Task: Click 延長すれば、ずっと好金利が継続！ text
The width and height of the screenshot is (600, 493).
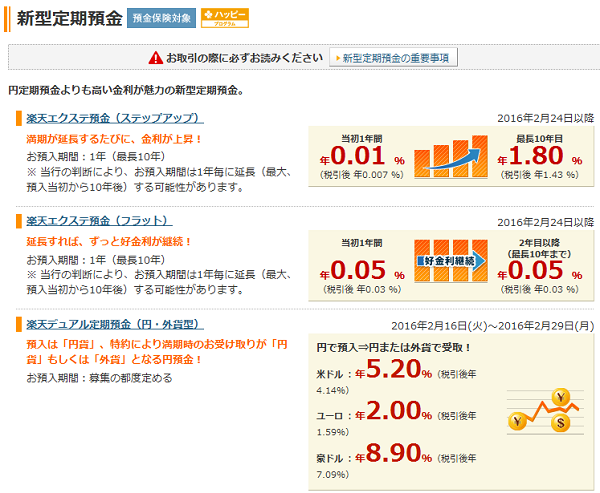Action: (109, 242)
